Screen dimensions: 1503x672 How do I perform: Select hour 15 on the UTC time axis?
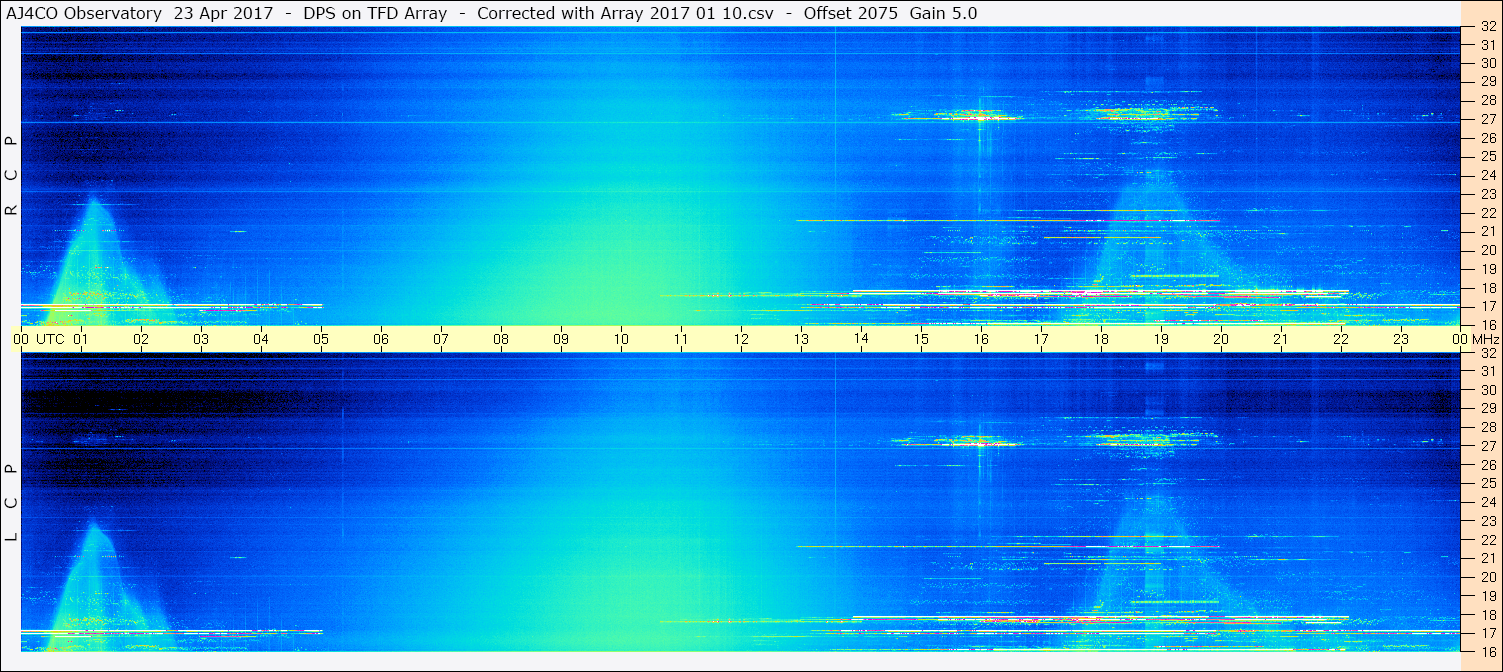[x=921, y=339]
